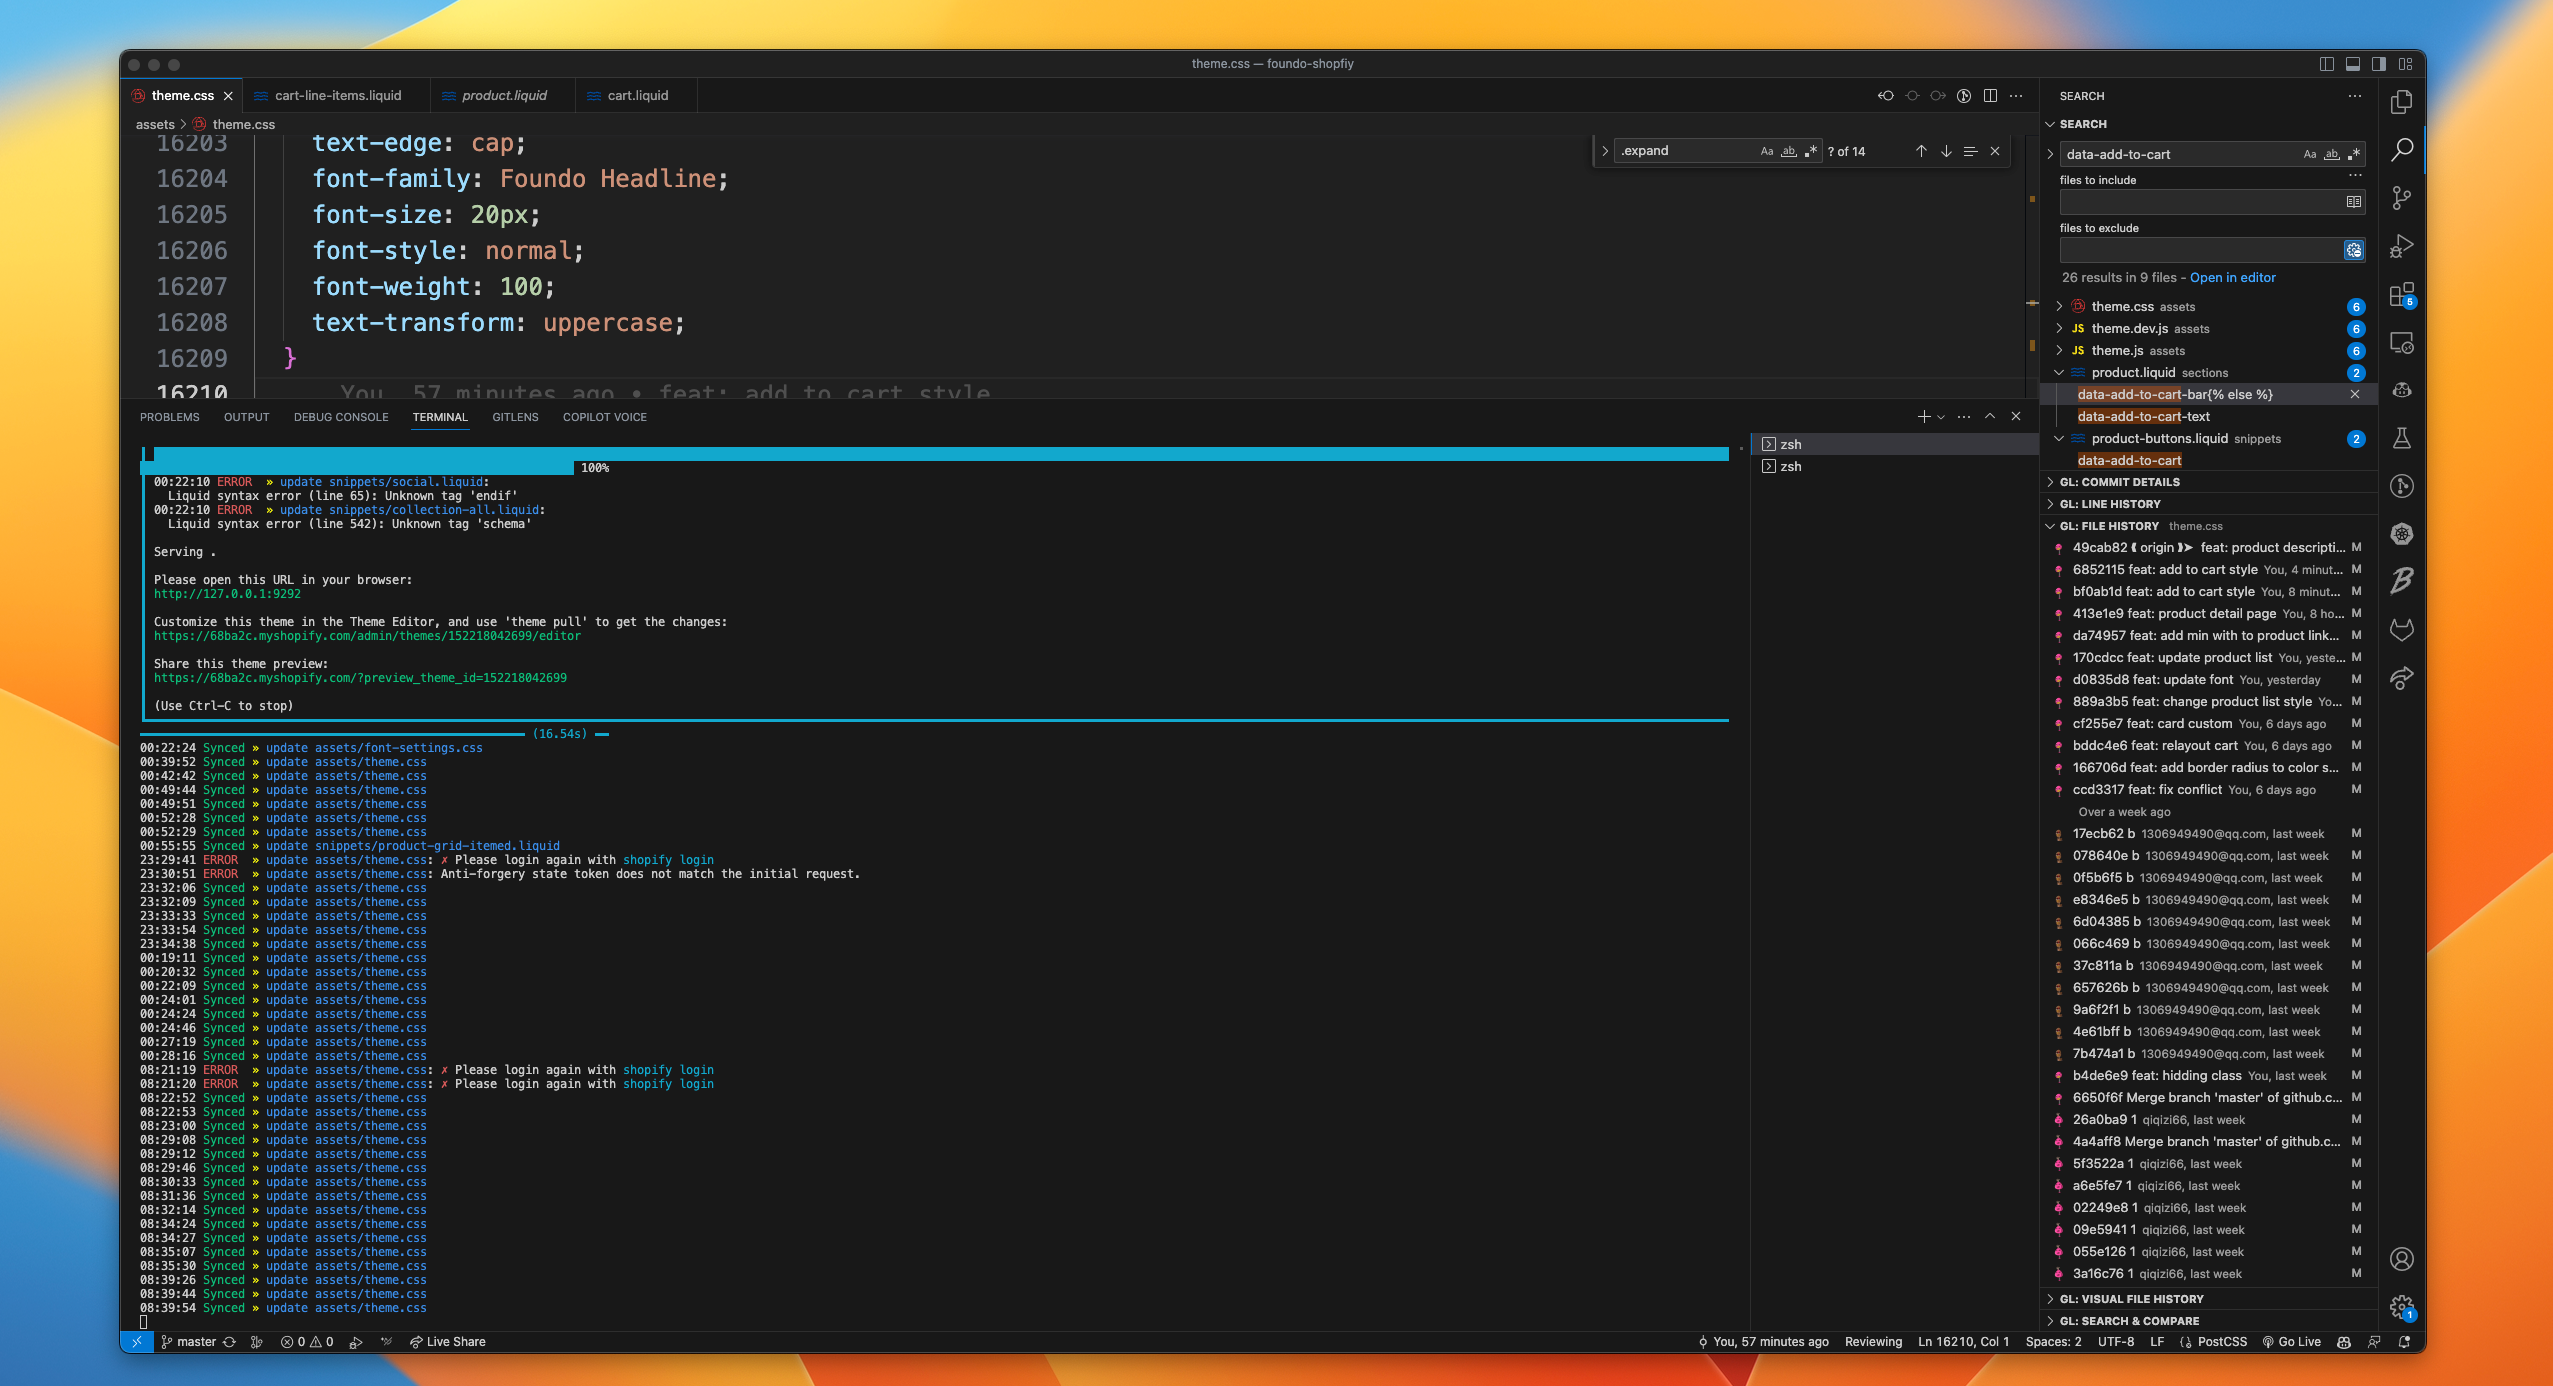Switch to the cart.liquid editor tab
The height and width of the screenshot is (1386, 2553).
point(637,96)
